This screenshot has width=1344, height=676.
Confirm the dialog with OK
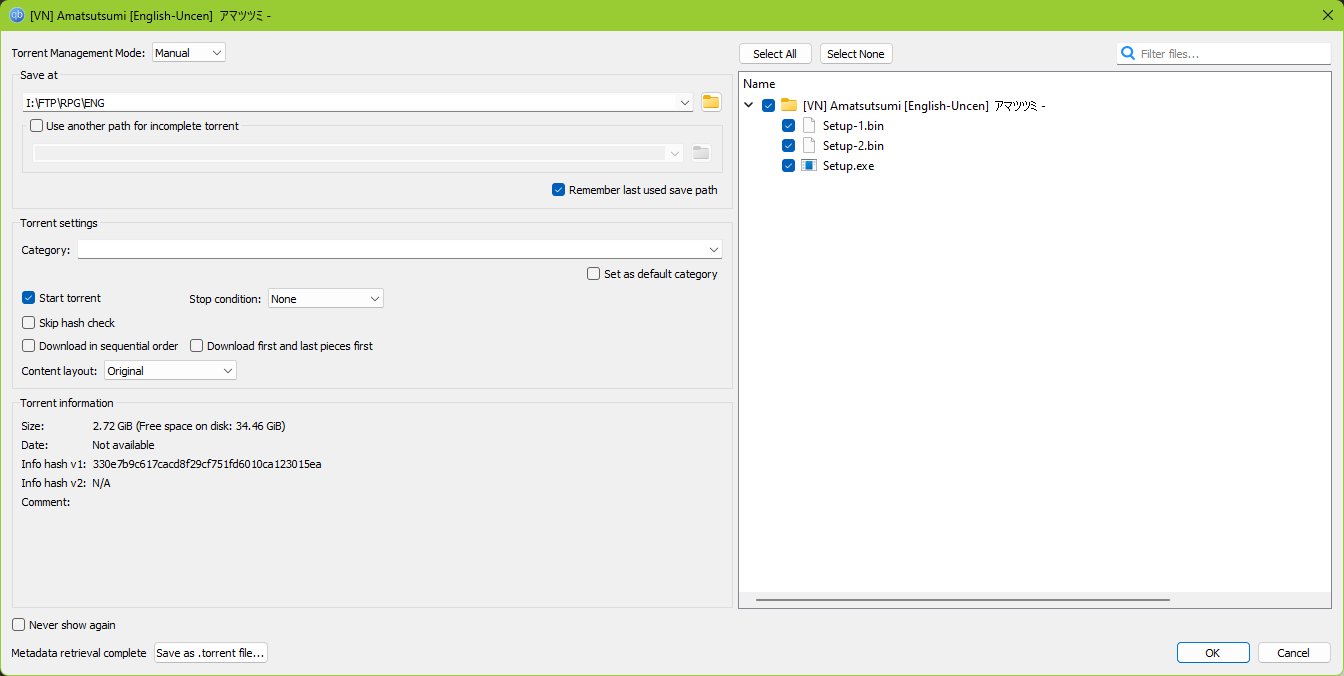(x=1213, y=653)
